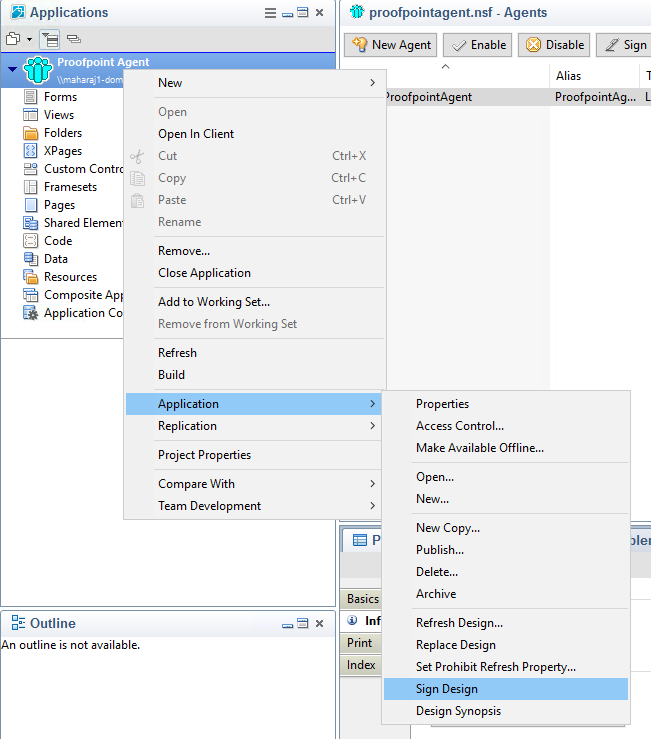Open application Properties in the submenu

click(x=506, y=404)
